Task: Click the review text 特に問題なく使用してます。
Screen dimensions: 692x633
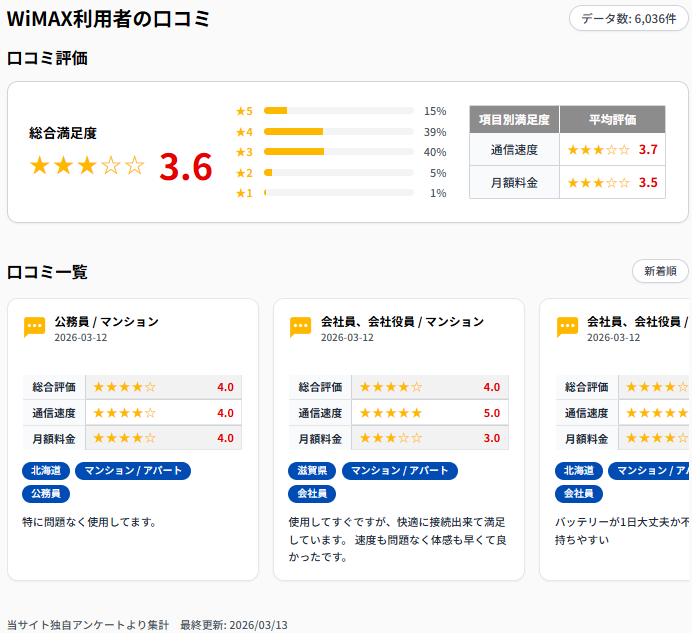Action: pyautogui.click(x=90, y=522)
